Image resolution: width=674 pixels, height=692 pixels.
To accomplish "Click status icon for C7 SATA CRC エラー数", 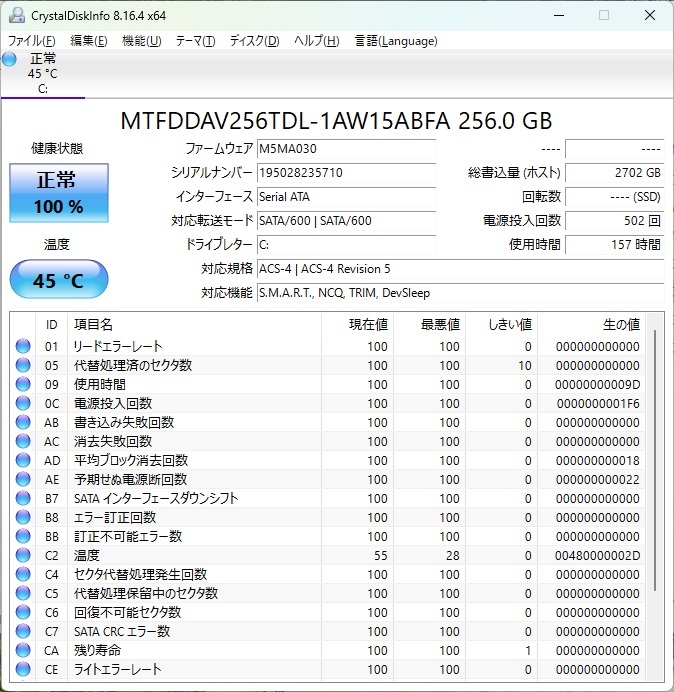I will point(23,631).
